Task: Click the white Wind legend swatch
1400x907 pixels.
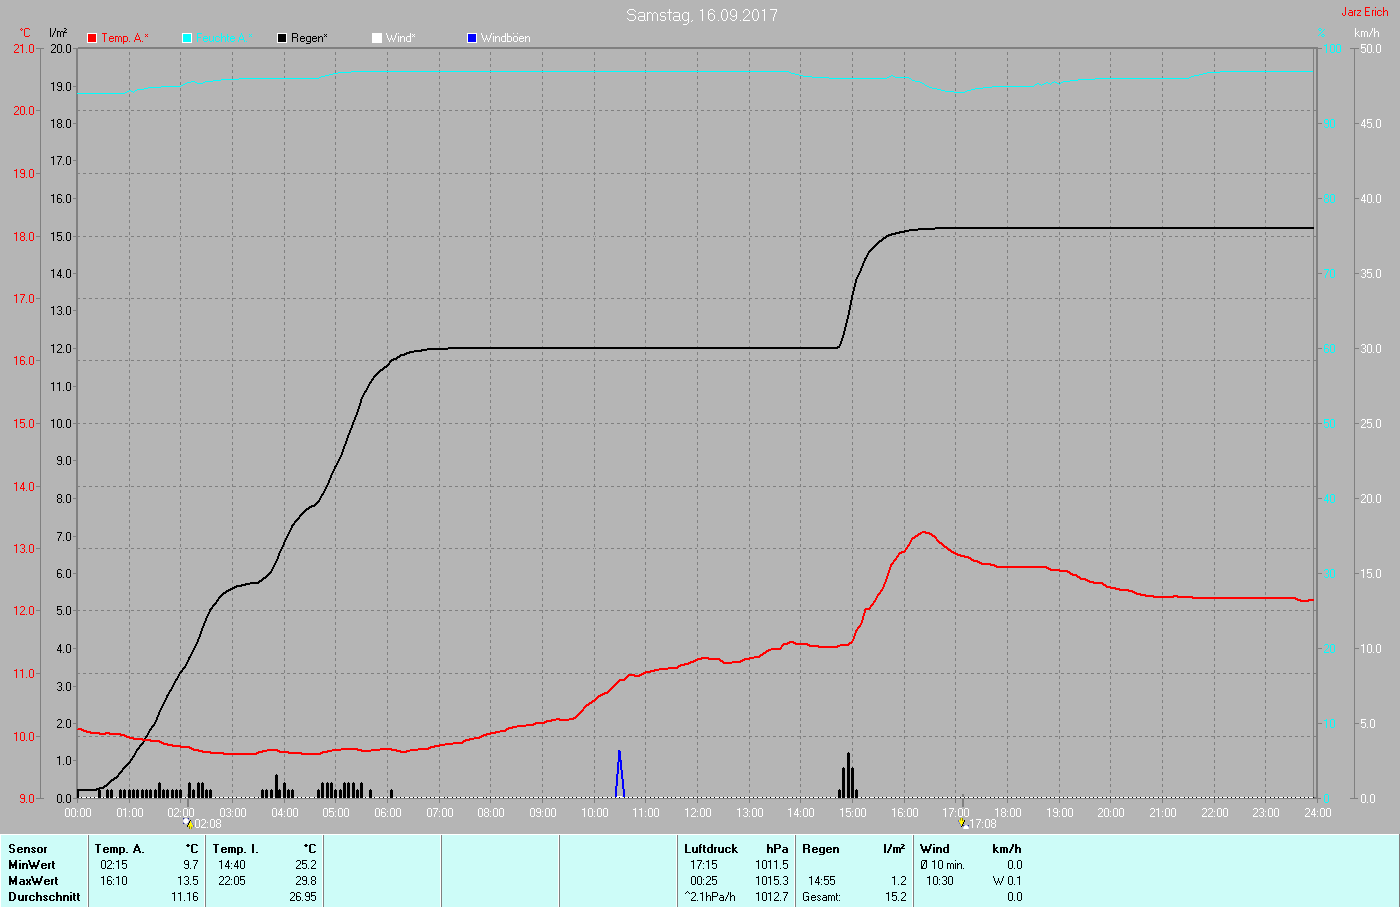Action: coord(377,38)
